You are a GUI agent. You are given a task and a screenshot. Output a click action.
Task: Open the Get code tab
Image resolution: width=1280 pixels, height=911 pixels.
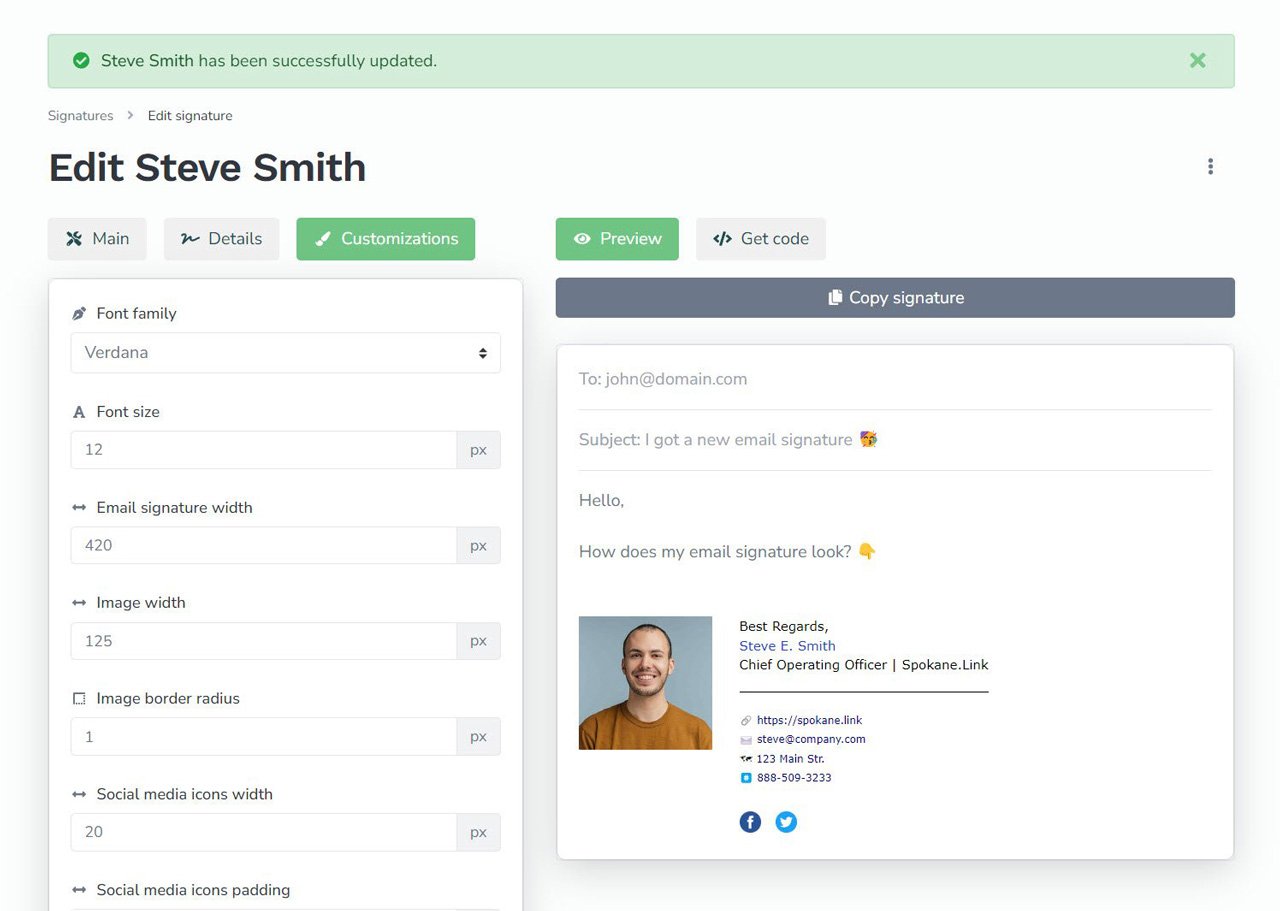point(761,239)
